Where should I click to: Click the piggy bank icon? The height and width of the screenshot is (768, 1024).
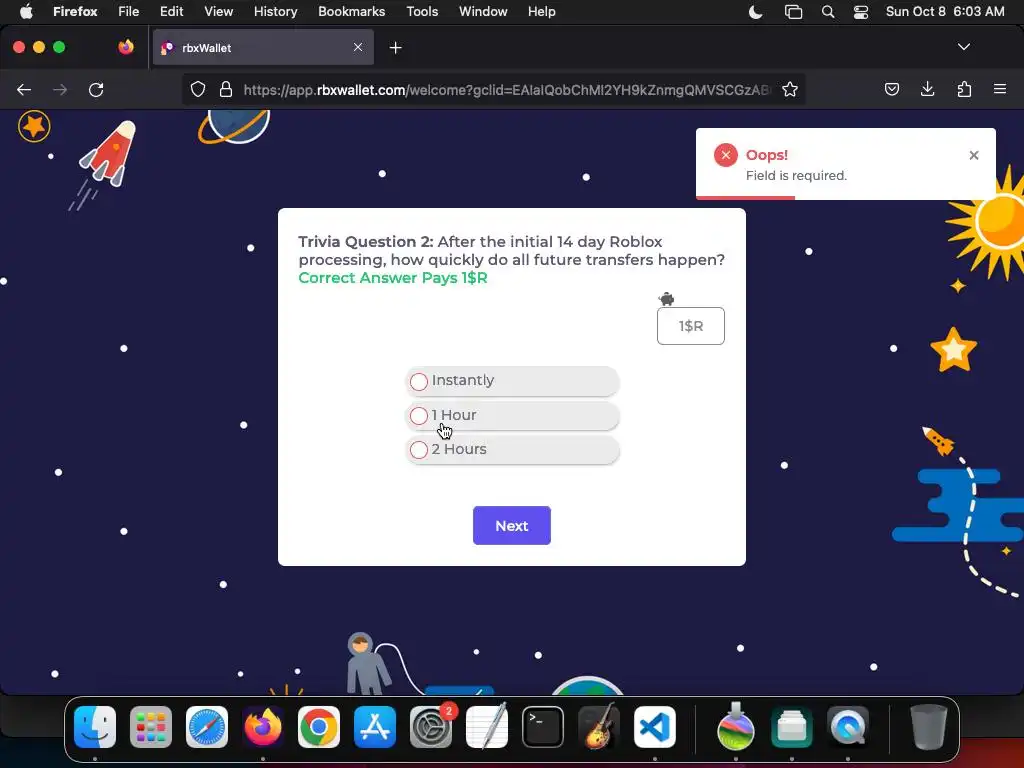point(666,299)
